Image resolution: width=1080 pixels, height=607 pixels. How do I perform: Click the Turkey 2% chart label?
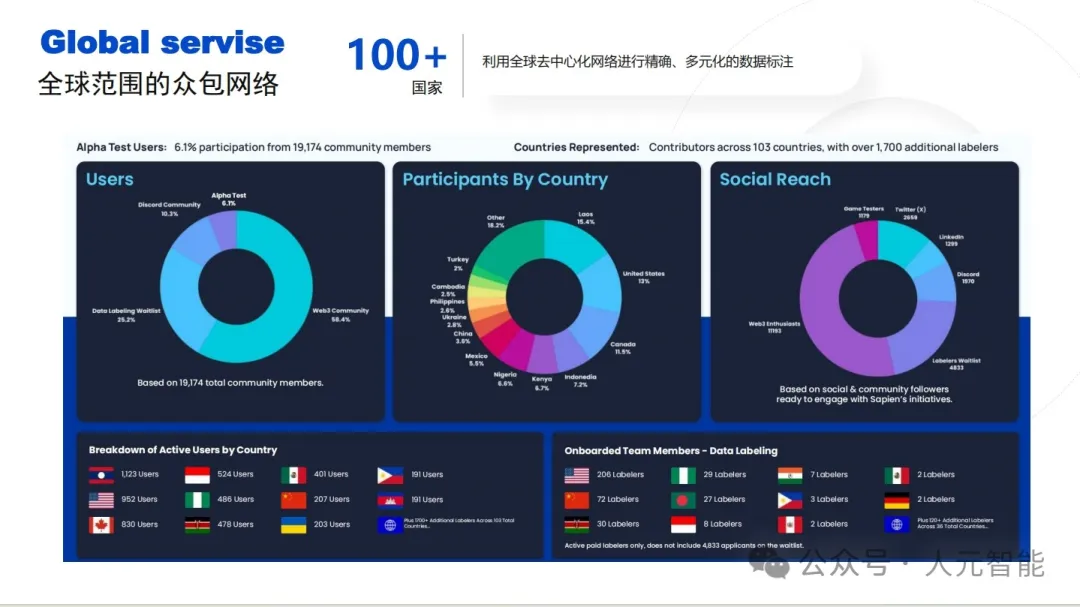pos(458,263)
